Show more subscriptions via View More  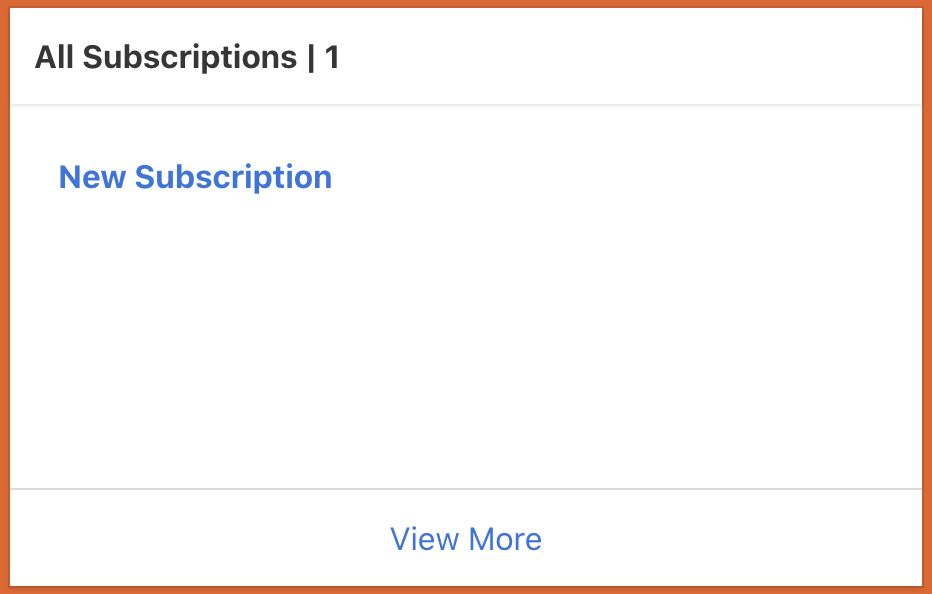pos(465,539)
